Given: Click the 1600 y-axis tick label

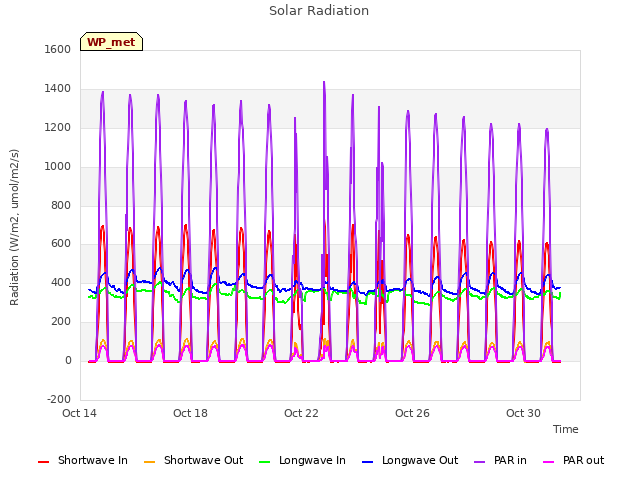Looking at the screenshot, I should pos(58,49).
